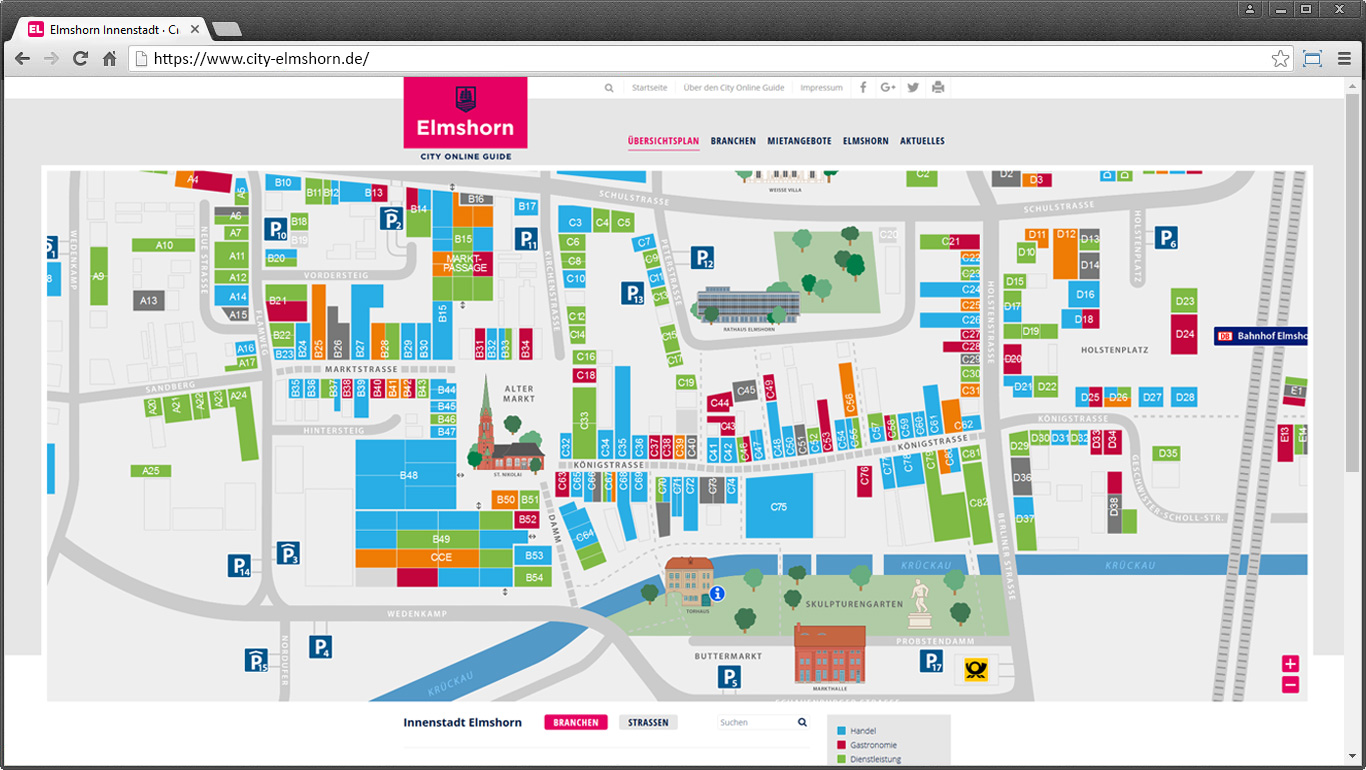Open the Facebook icon in the header
Image resolution: width=1366 pixels, height=770 pixels.
(x=863, y=87)
